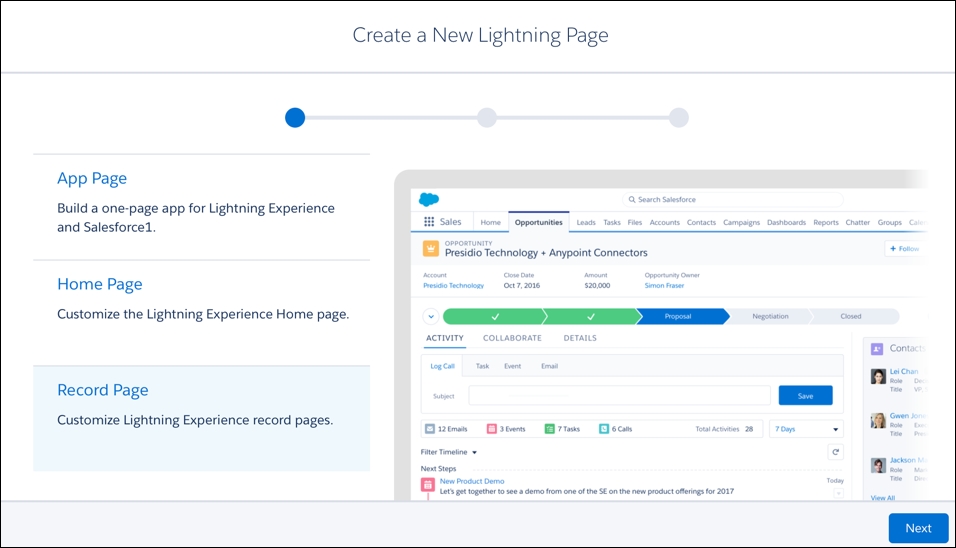This screenshot has height=548, width=956.
Task: Click the Subject input field
Action: point(619,395)
